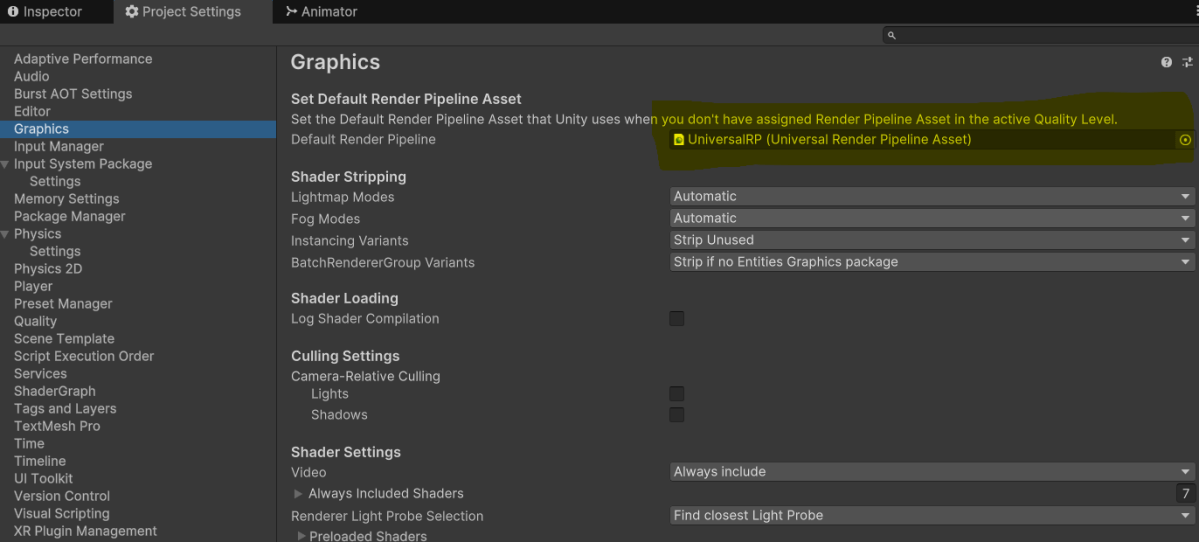Click the settings search input field
This screenshot has width=1199, height=542.
(x=1040, y=35)
